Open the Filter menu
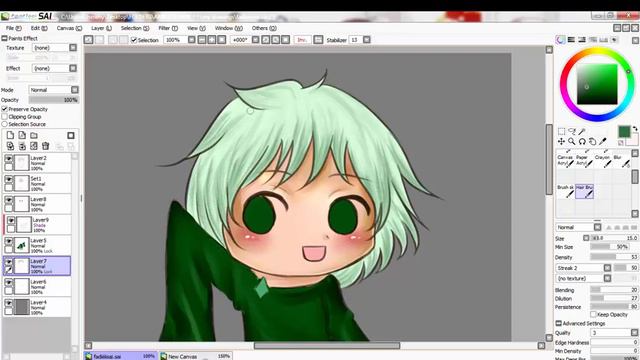The height and width of the screenshot is (360, 640). (x=168, y=28)
